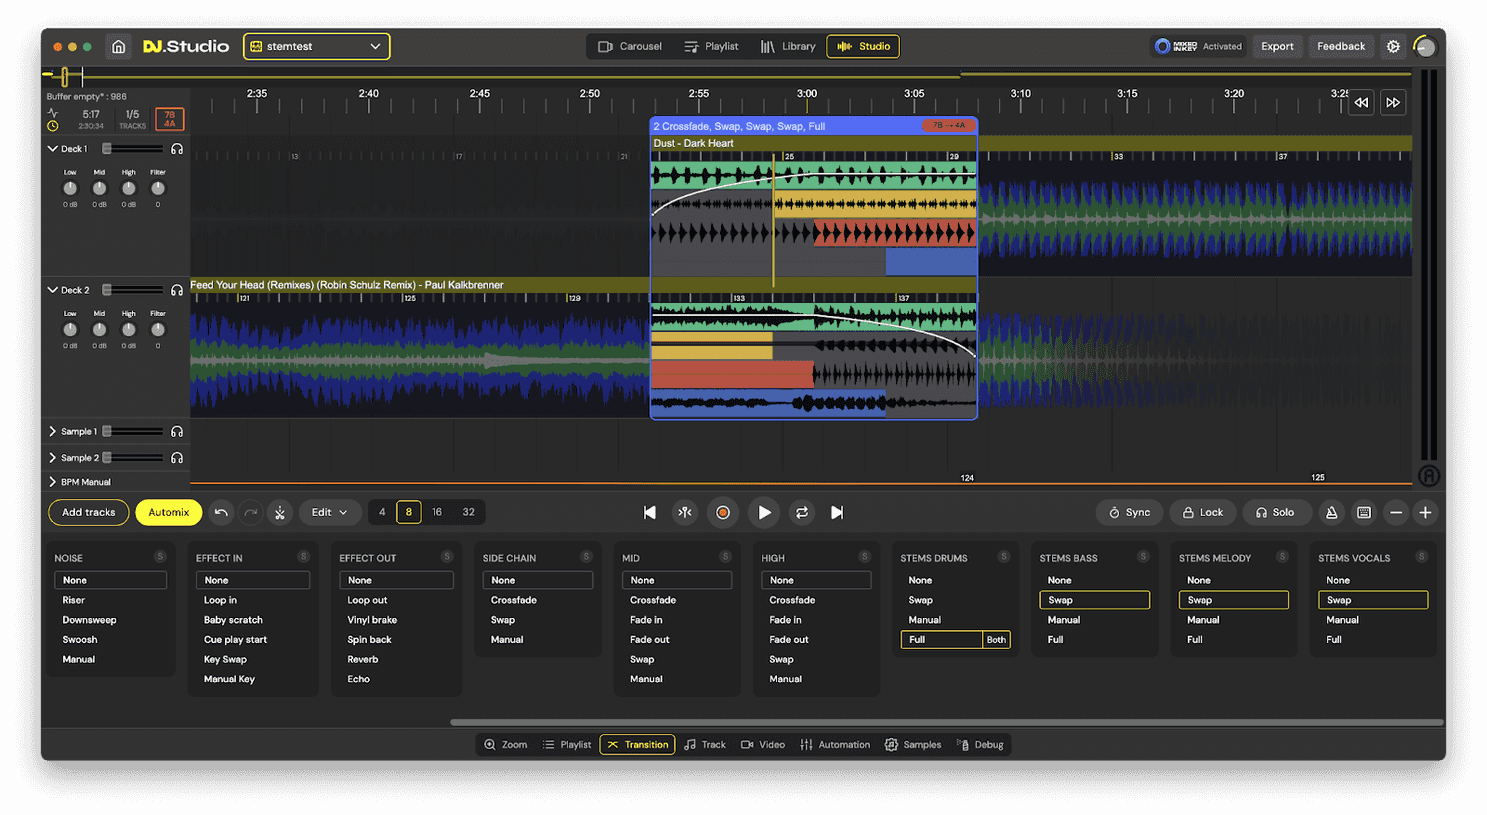Screen dimensions: 1487x815
Task: Expand the Sample 1 row
Action: pos(53,431)
